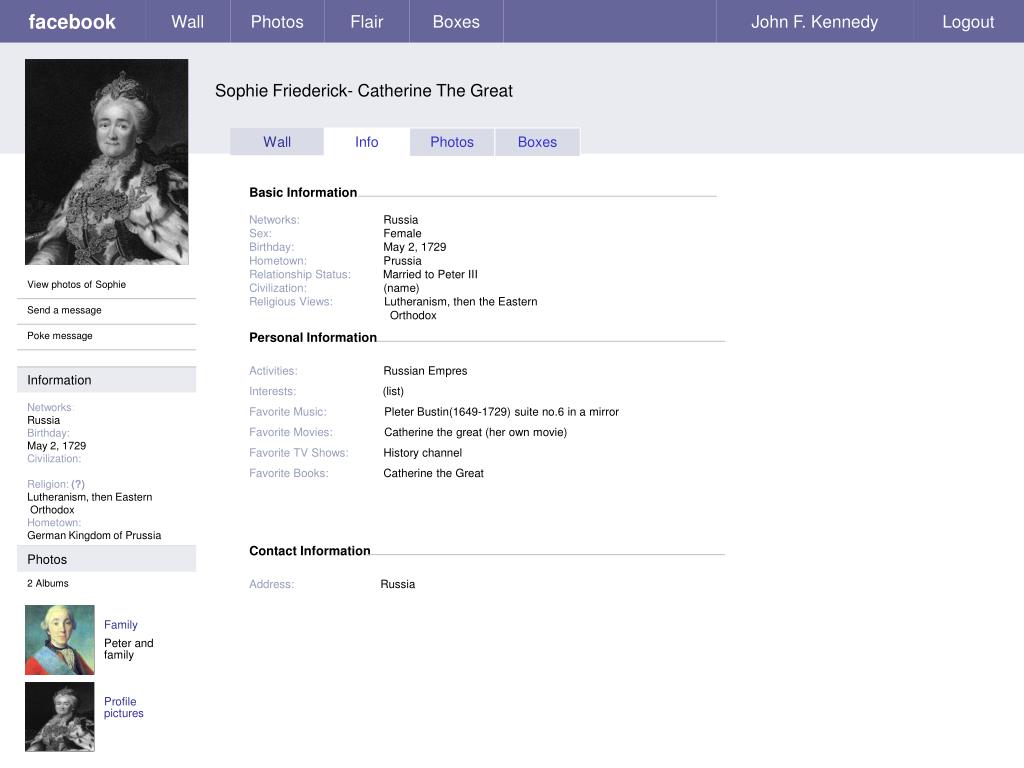This screenshot has height=768, width=1024.
Task: Click the John F. Kennedy account name
Action: 814,22
